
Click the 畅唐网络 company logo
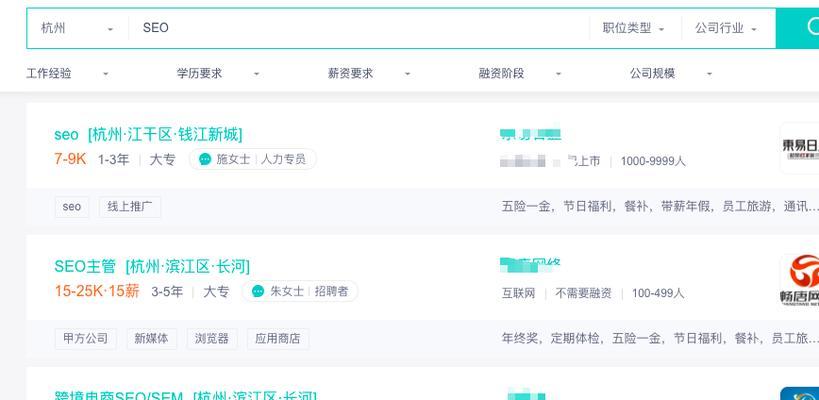[x=800, y=281]
